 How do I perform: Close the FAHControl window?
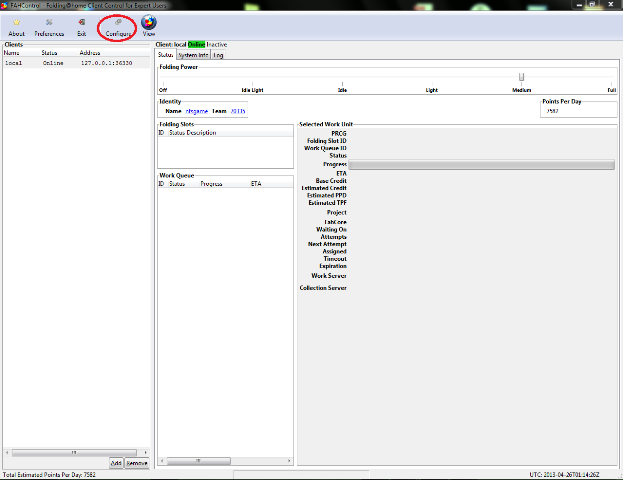pos(611,4)
